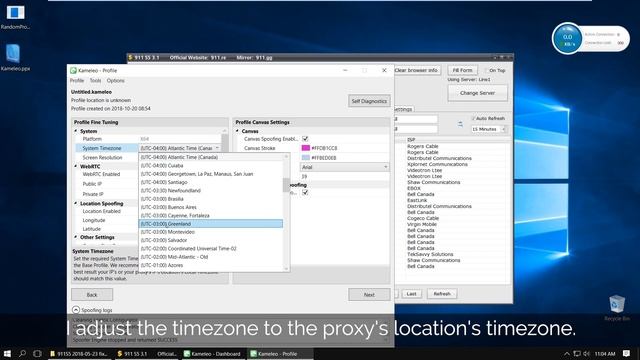Viewport: 640px width, 360px height.
Task: Select (UTC-01:00) Azores timezone
Action: [211, 265]
